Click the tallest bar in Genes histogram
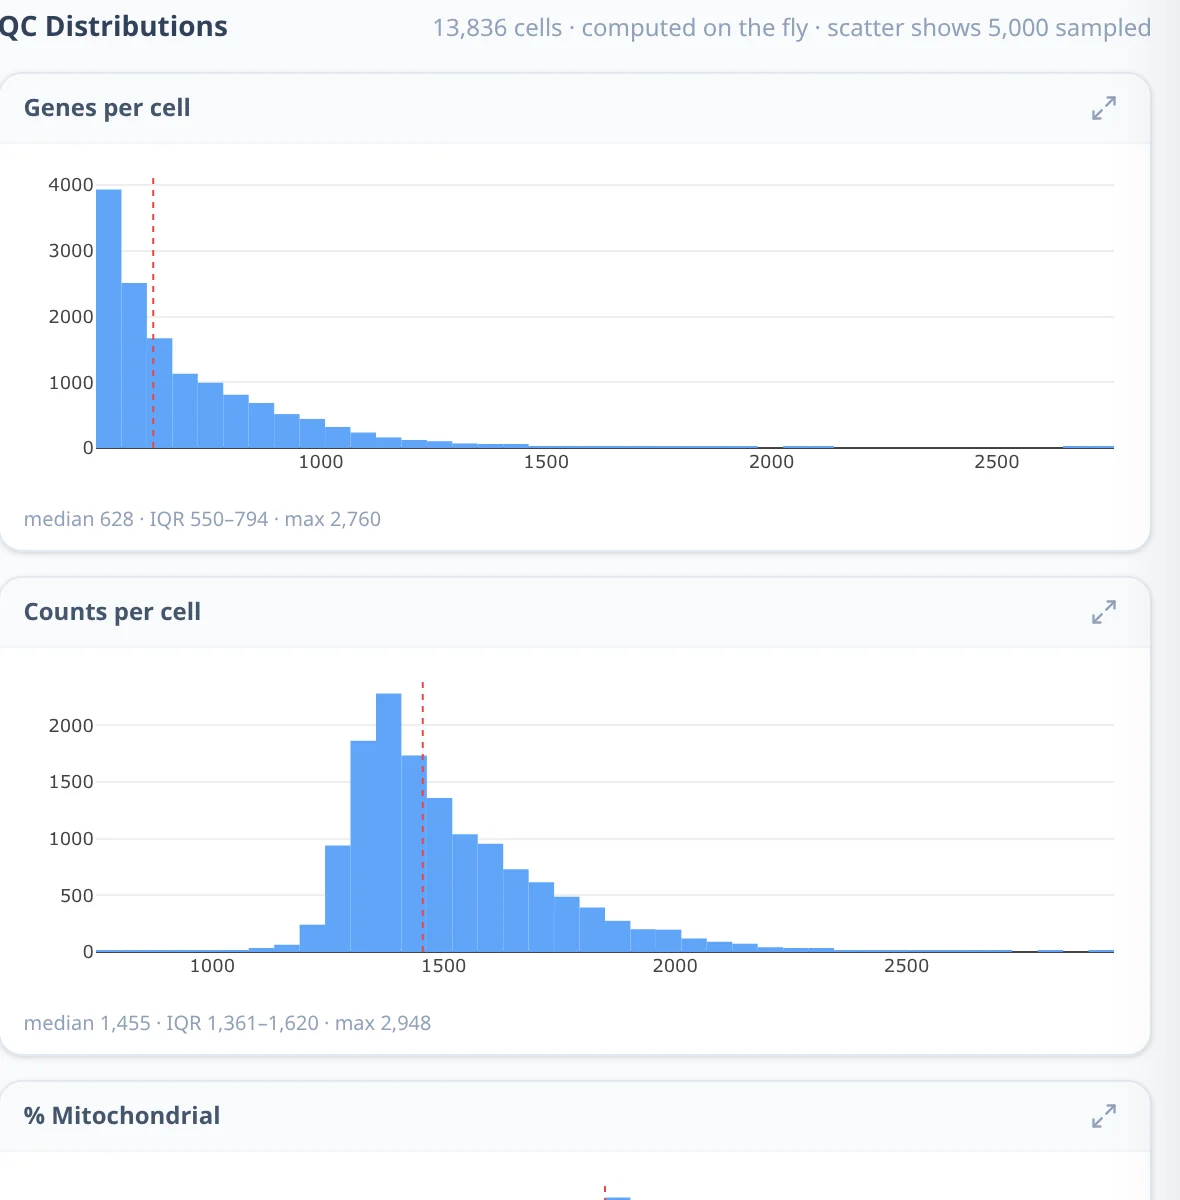Viewport: 1180px width, 1200px height. (x=109, y=318)
